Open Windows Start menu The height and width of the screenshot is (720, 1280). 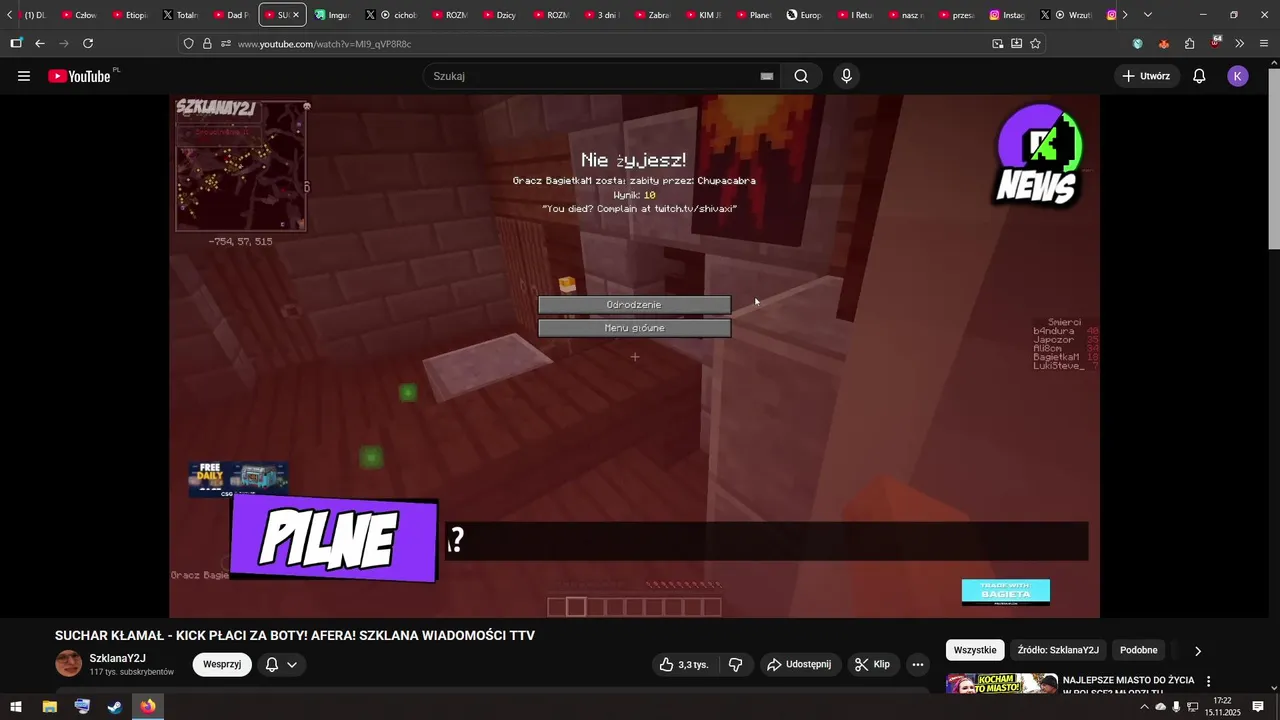16,707
